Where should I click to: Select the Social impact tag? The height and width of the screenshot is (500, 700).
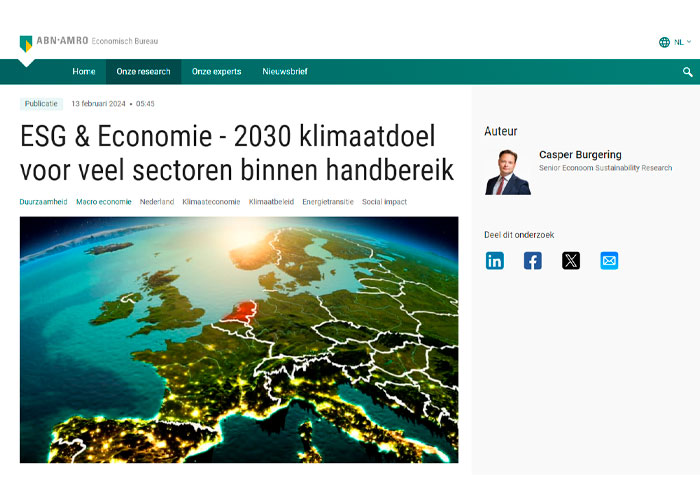pyautogui.click(x=384, y=202)
